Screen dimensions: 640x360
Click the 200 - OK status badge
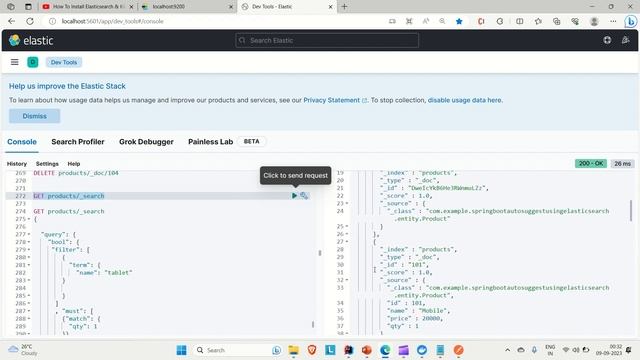point(591,163)
